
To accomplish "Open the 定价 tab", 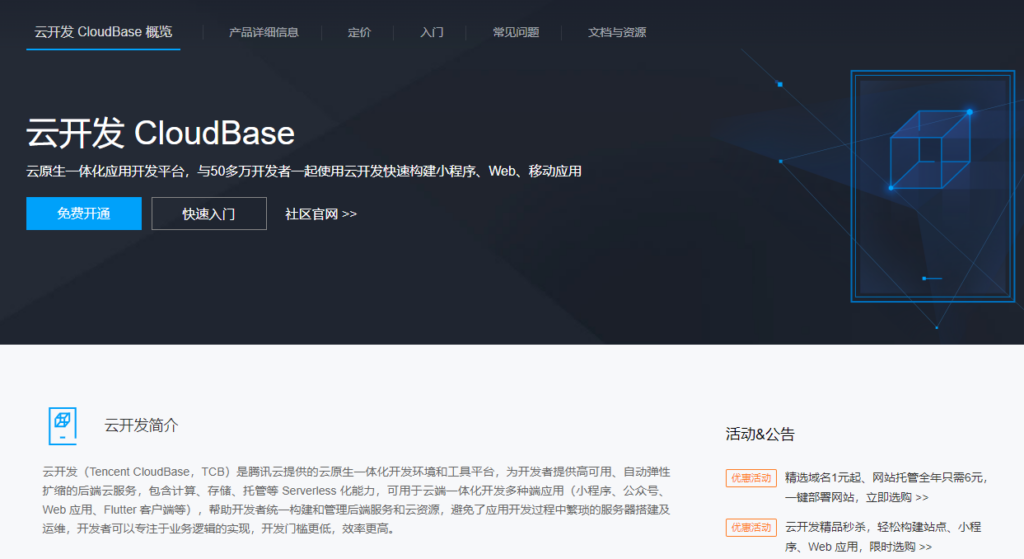I will (359, 32).
